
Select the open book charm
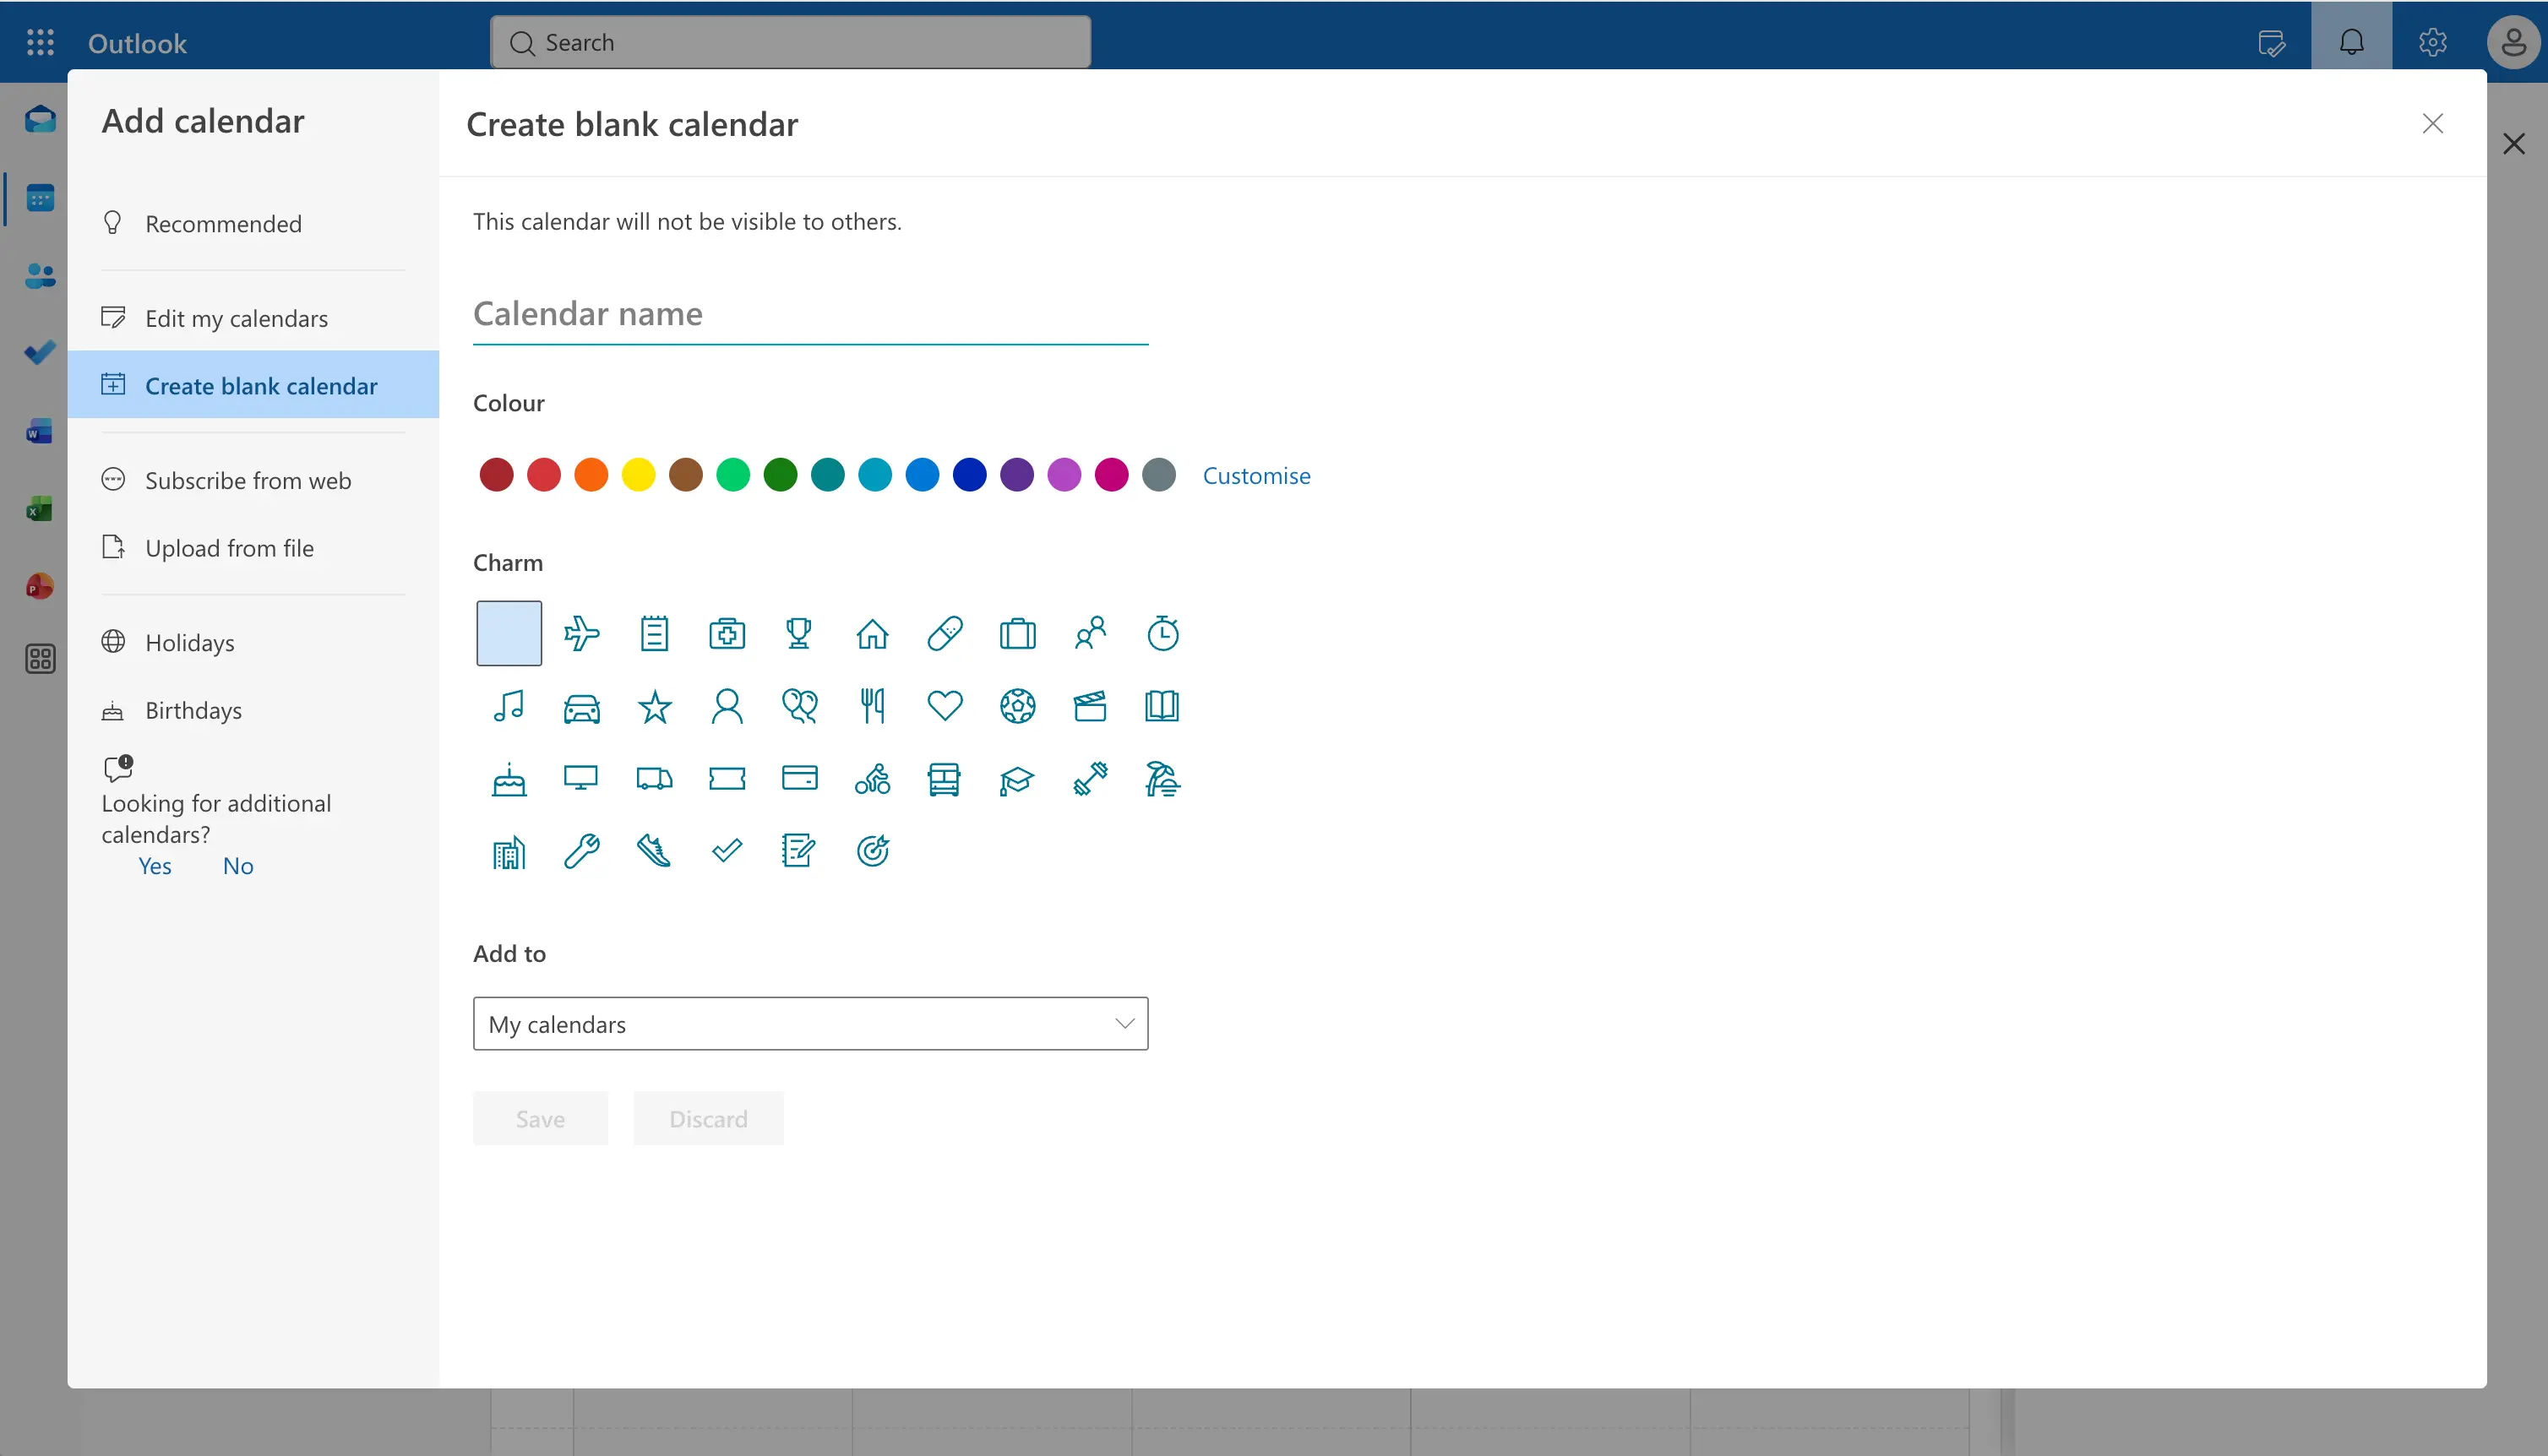[1163, 706]
